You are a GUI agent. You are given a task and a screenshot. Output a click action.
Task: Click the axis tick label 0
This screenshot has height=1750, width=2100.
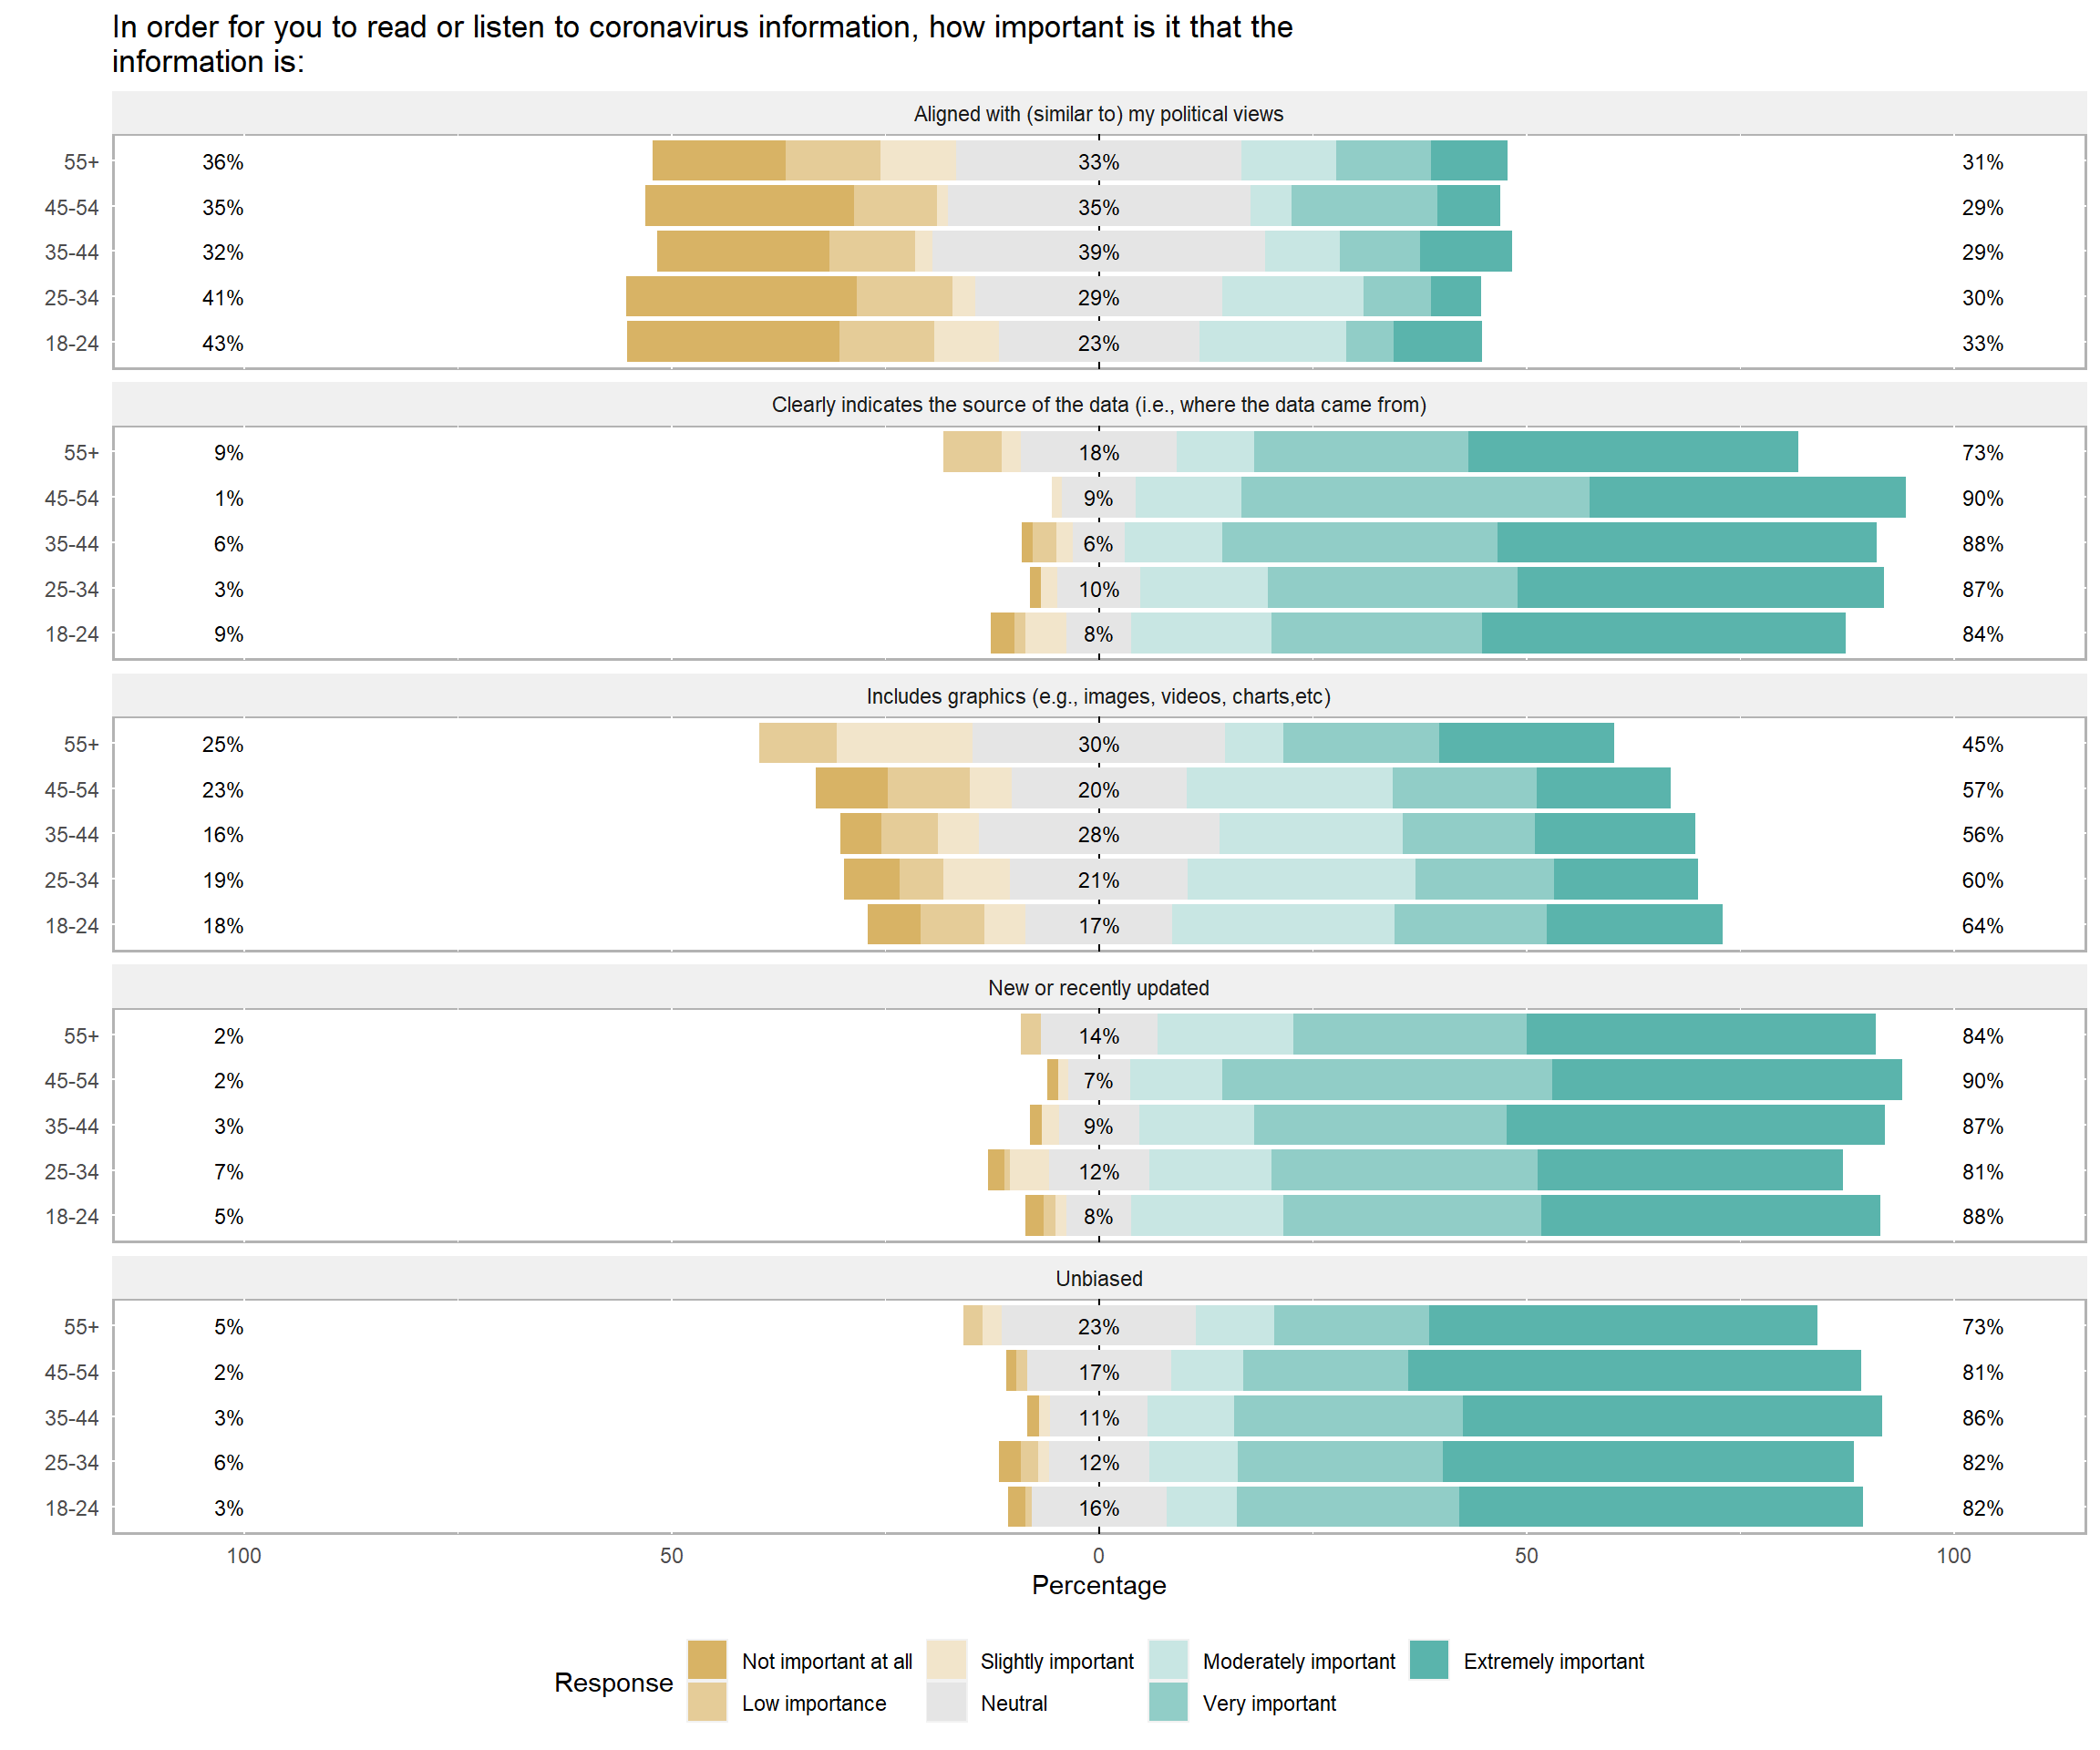1098,1555
